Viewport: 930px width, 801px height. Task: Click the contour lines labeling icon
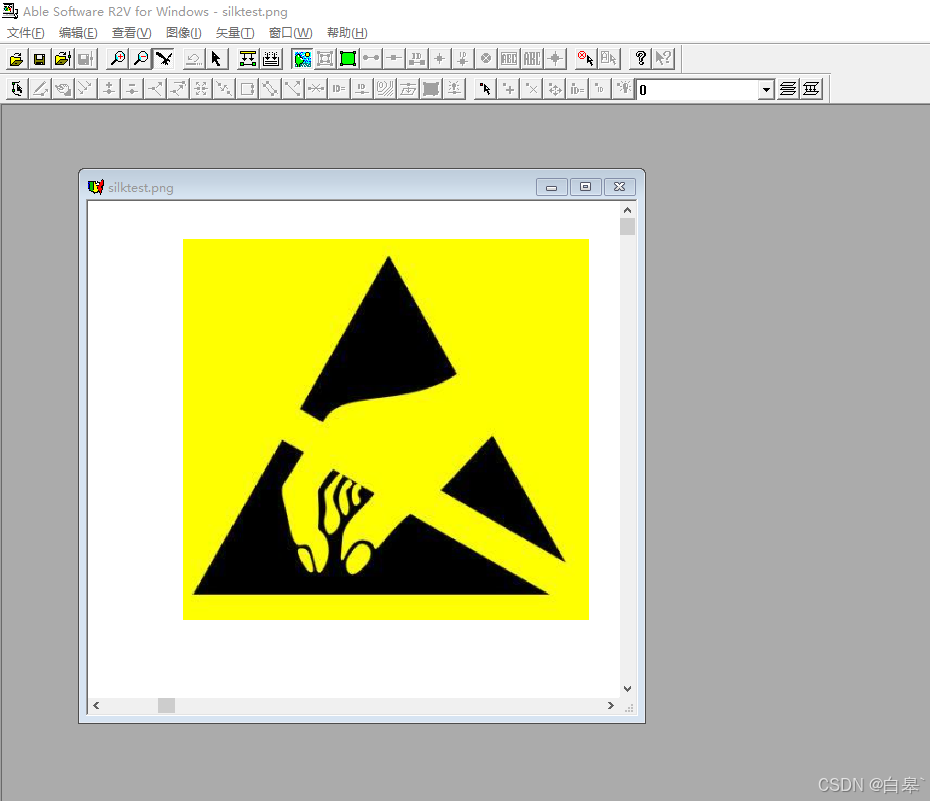click(x=384, y=89)
